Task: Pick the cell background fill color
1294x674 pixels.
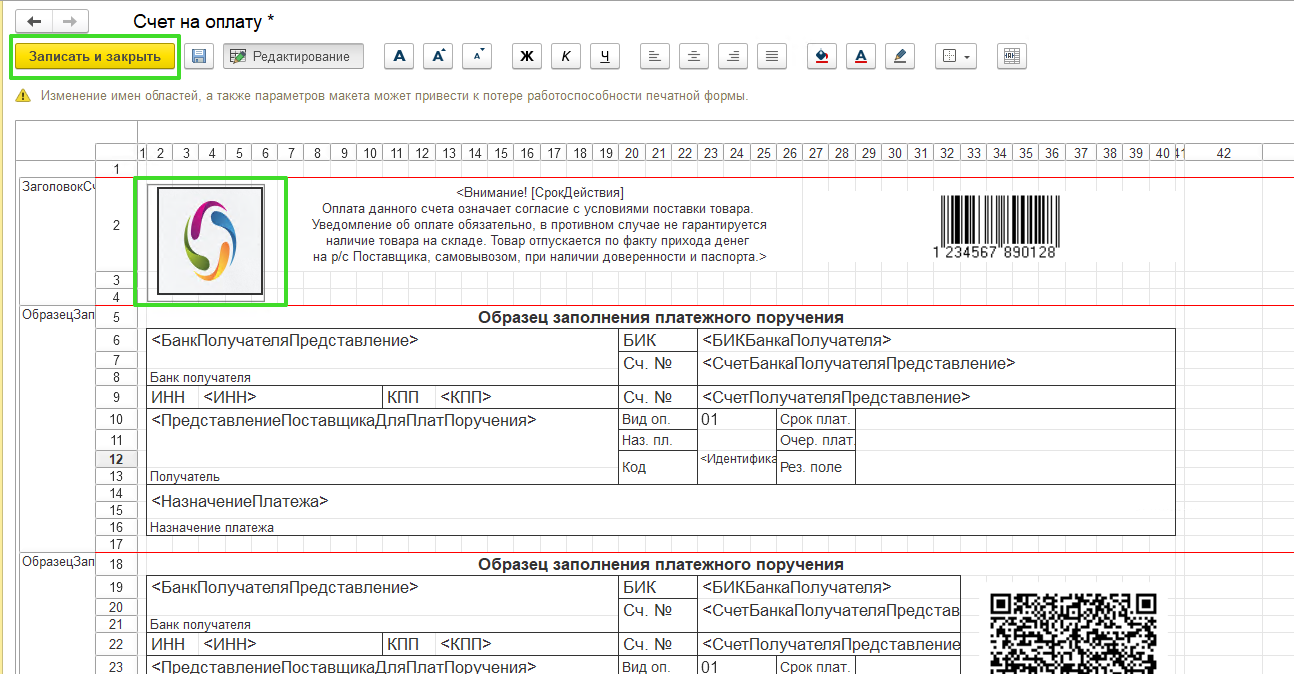Action: [x=821, y=57]
